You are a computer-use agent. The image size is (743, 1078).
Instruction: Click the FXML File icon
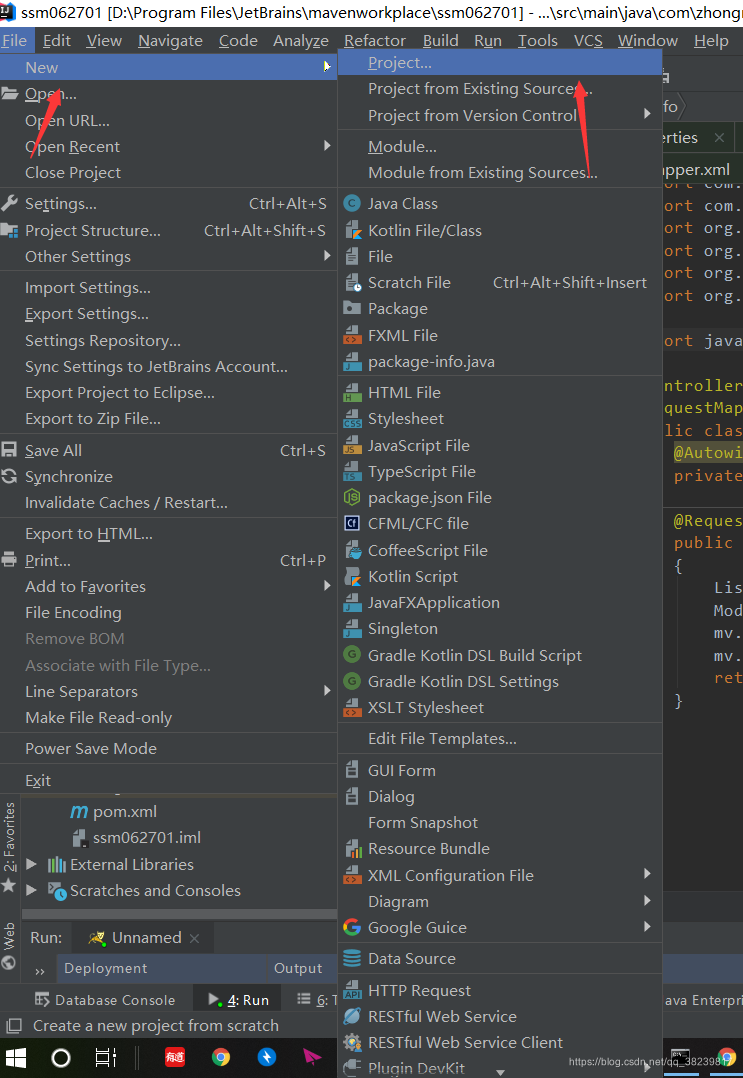coord(352,336)
